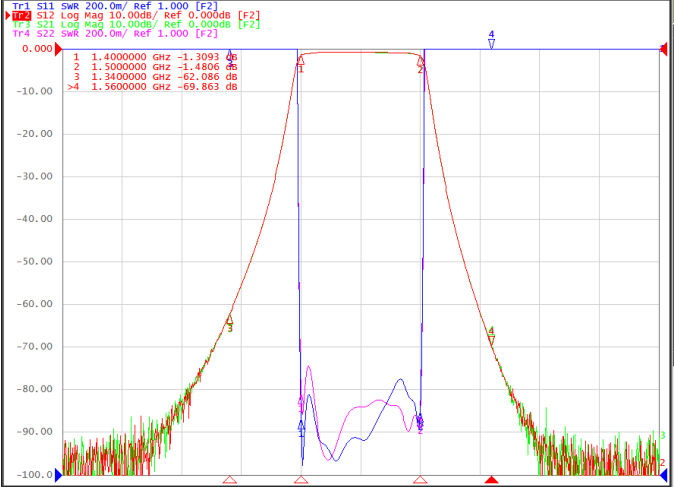Viewport: 674px width, 487px height.
Task: Select the Tr1 S11 SWR trace label
Action: click(115, 6)
